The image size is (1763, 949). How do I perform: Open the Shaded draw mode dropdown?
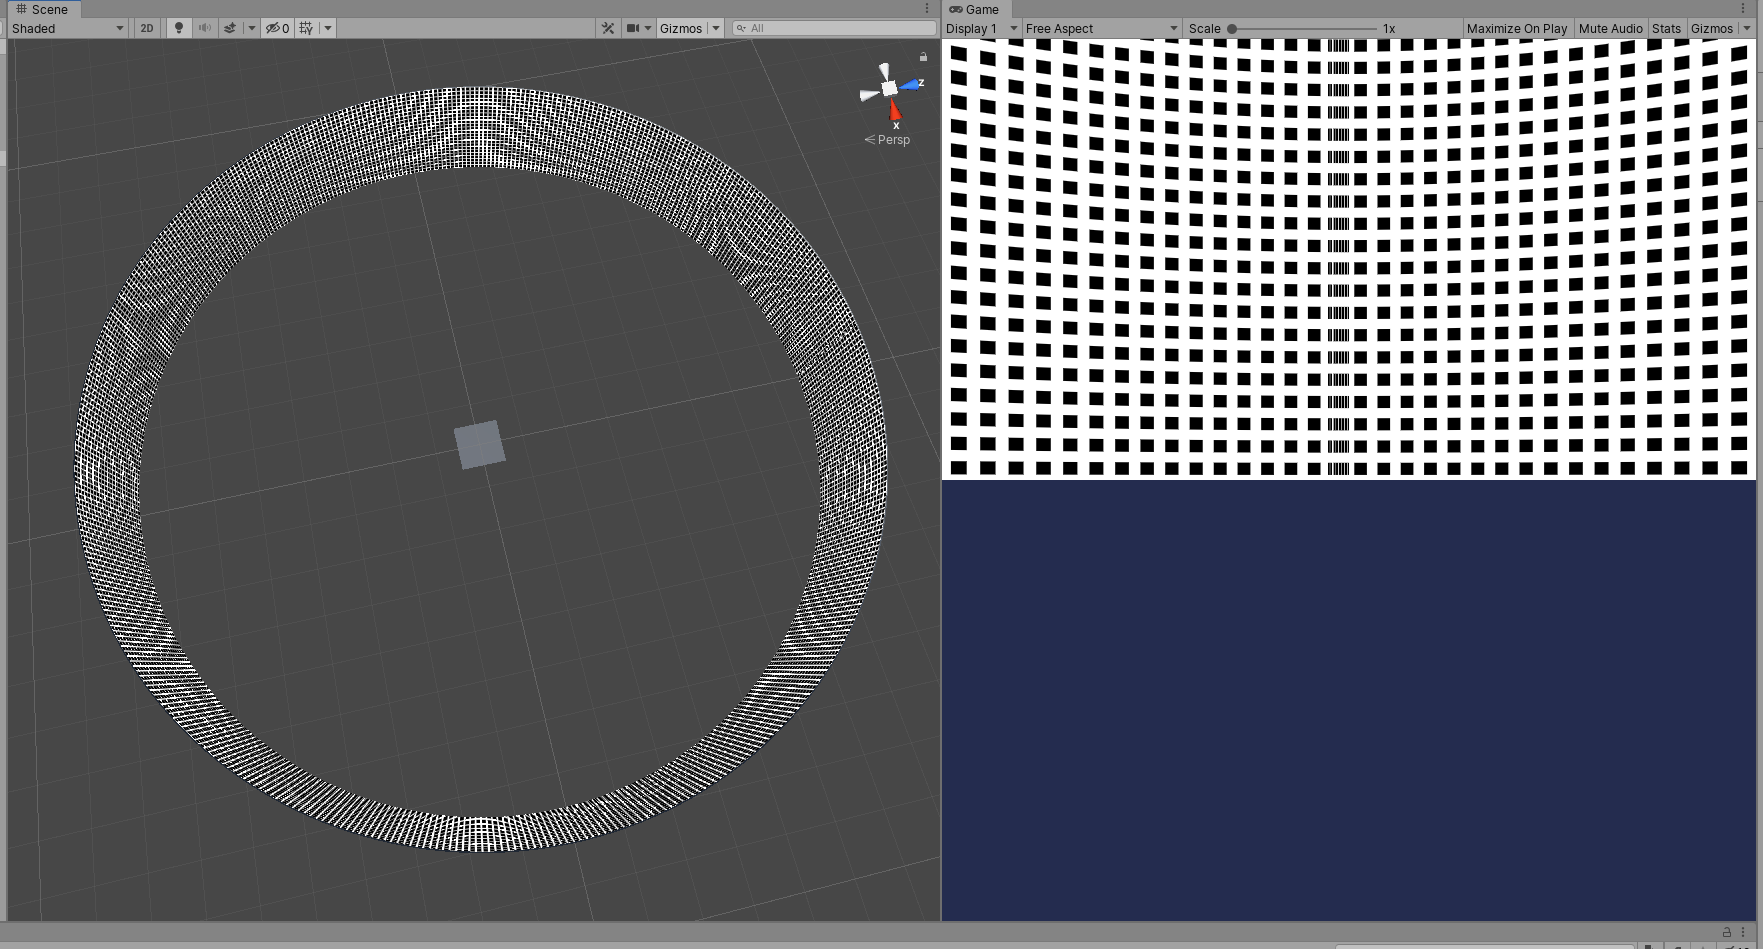(60, 28)
